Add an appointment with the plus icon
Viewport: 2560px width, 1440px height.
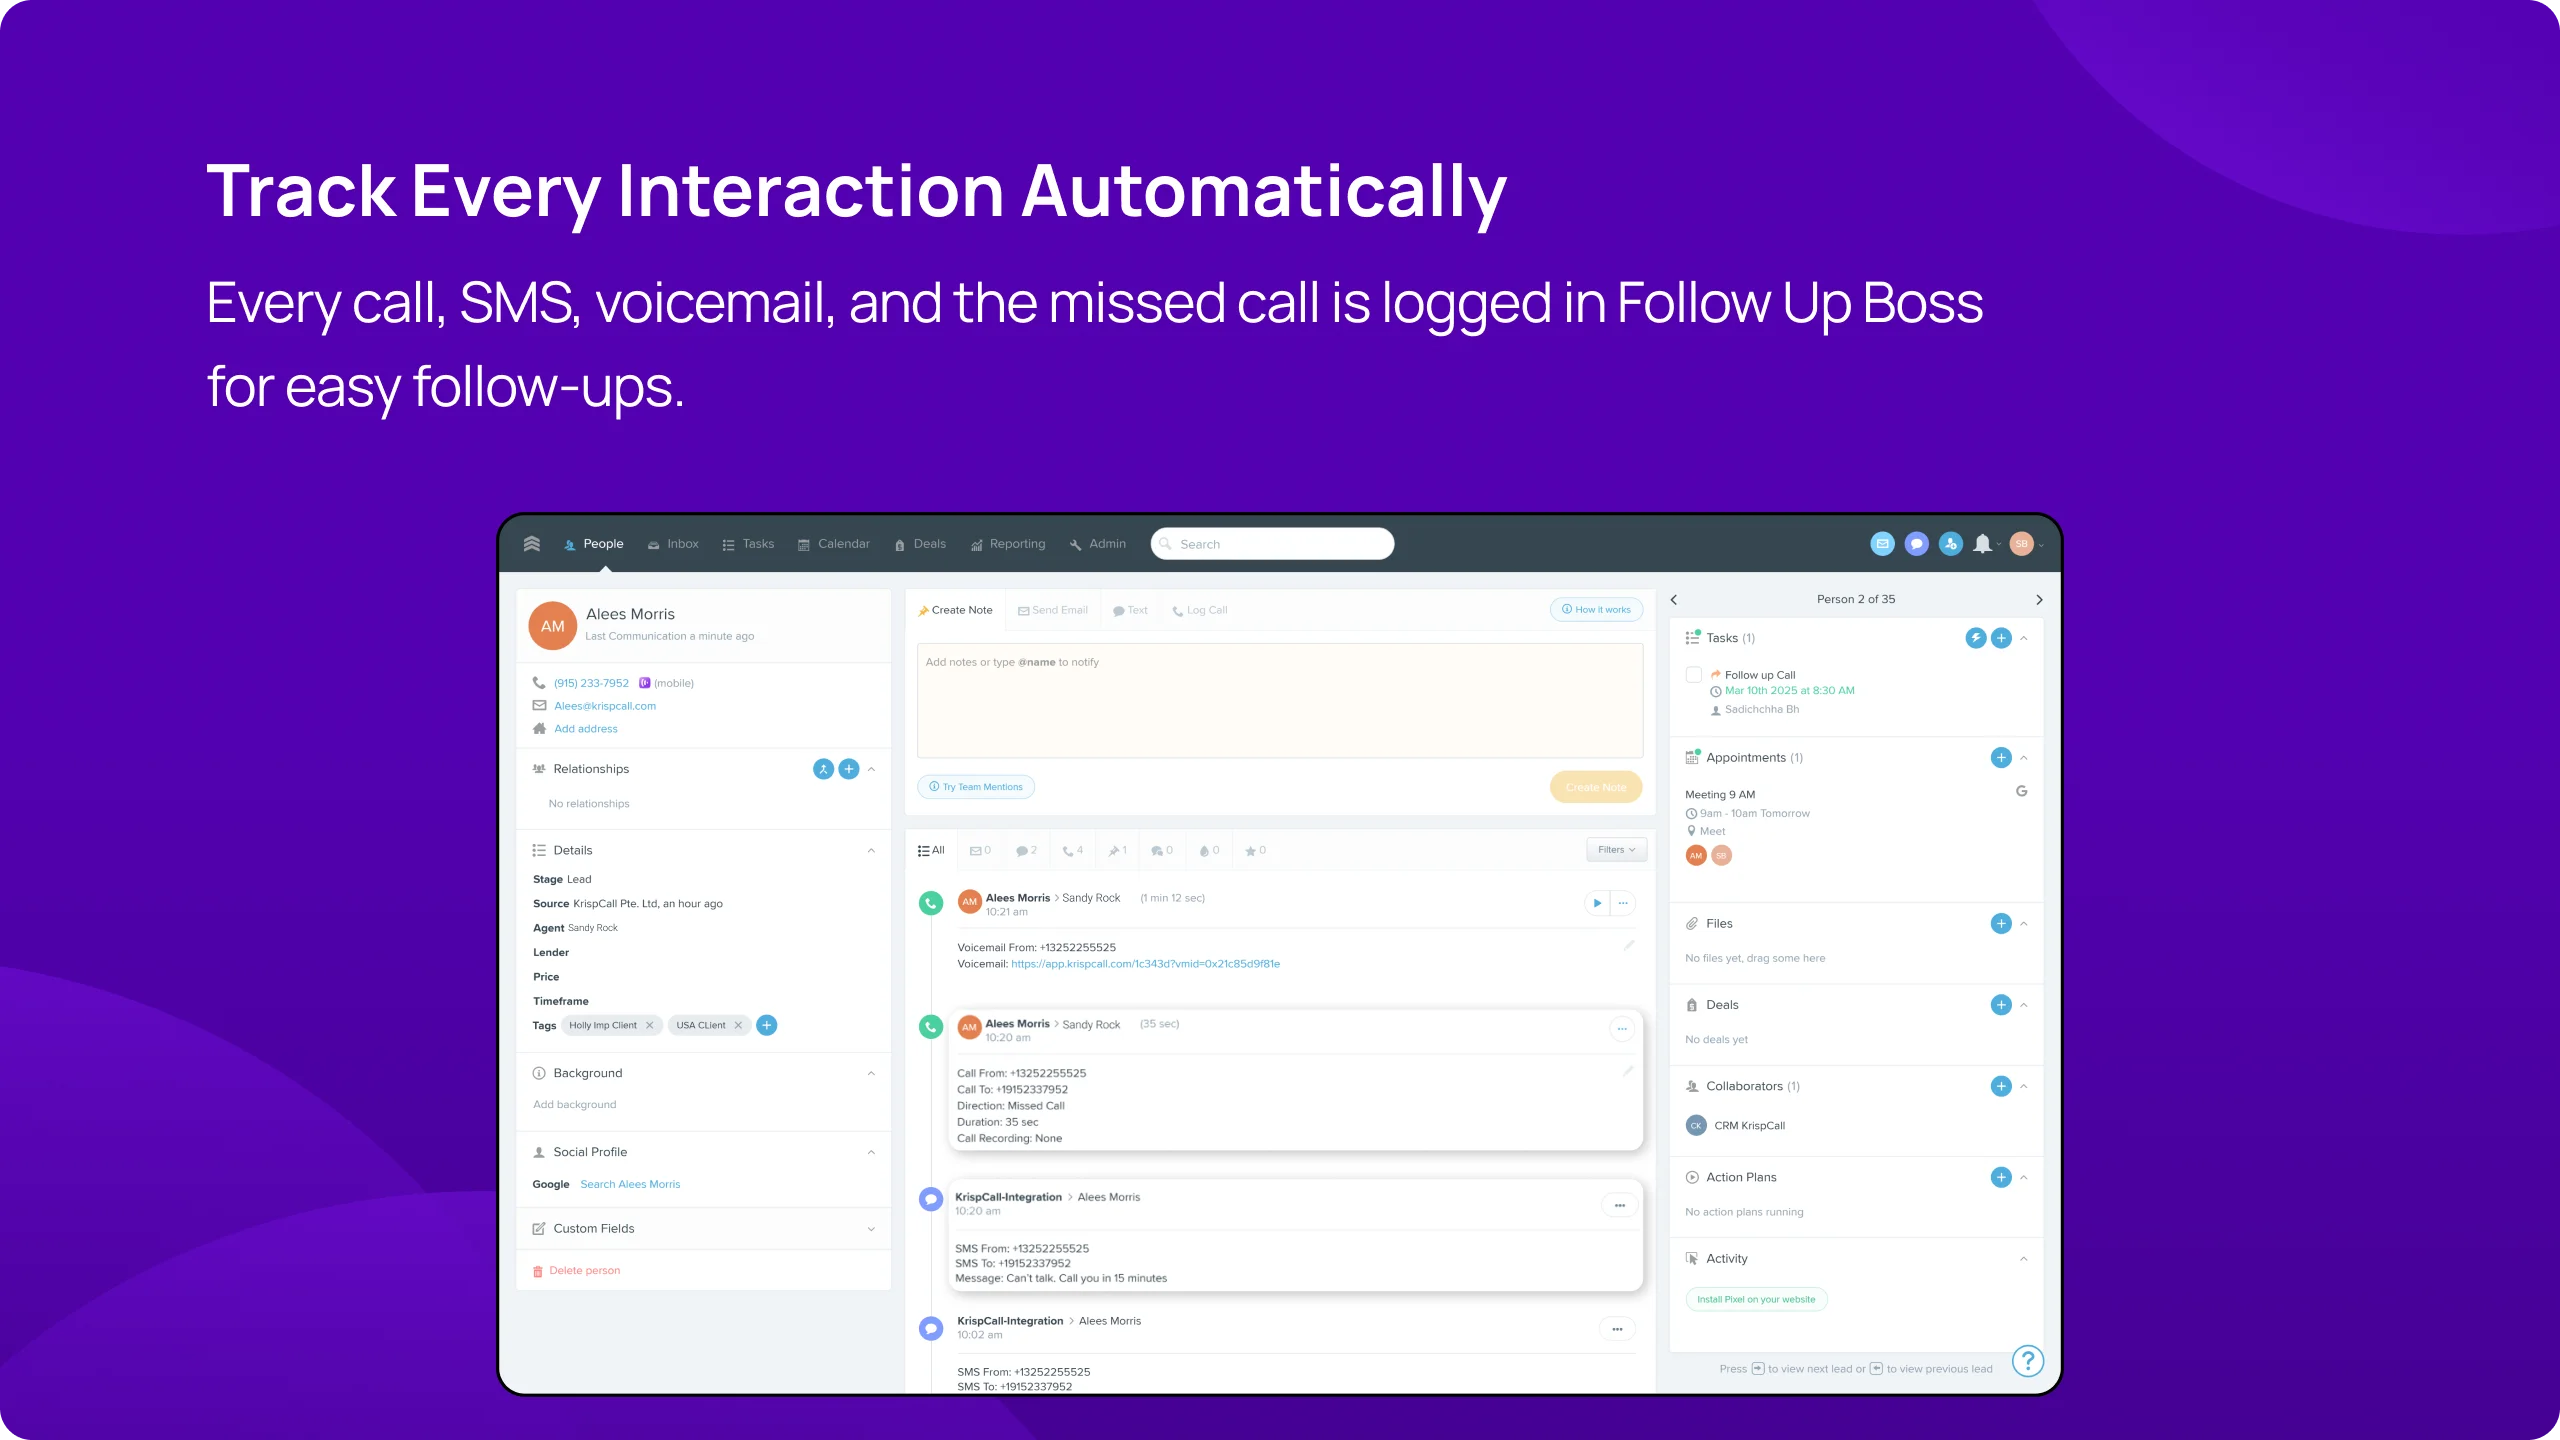point(2001,758)
